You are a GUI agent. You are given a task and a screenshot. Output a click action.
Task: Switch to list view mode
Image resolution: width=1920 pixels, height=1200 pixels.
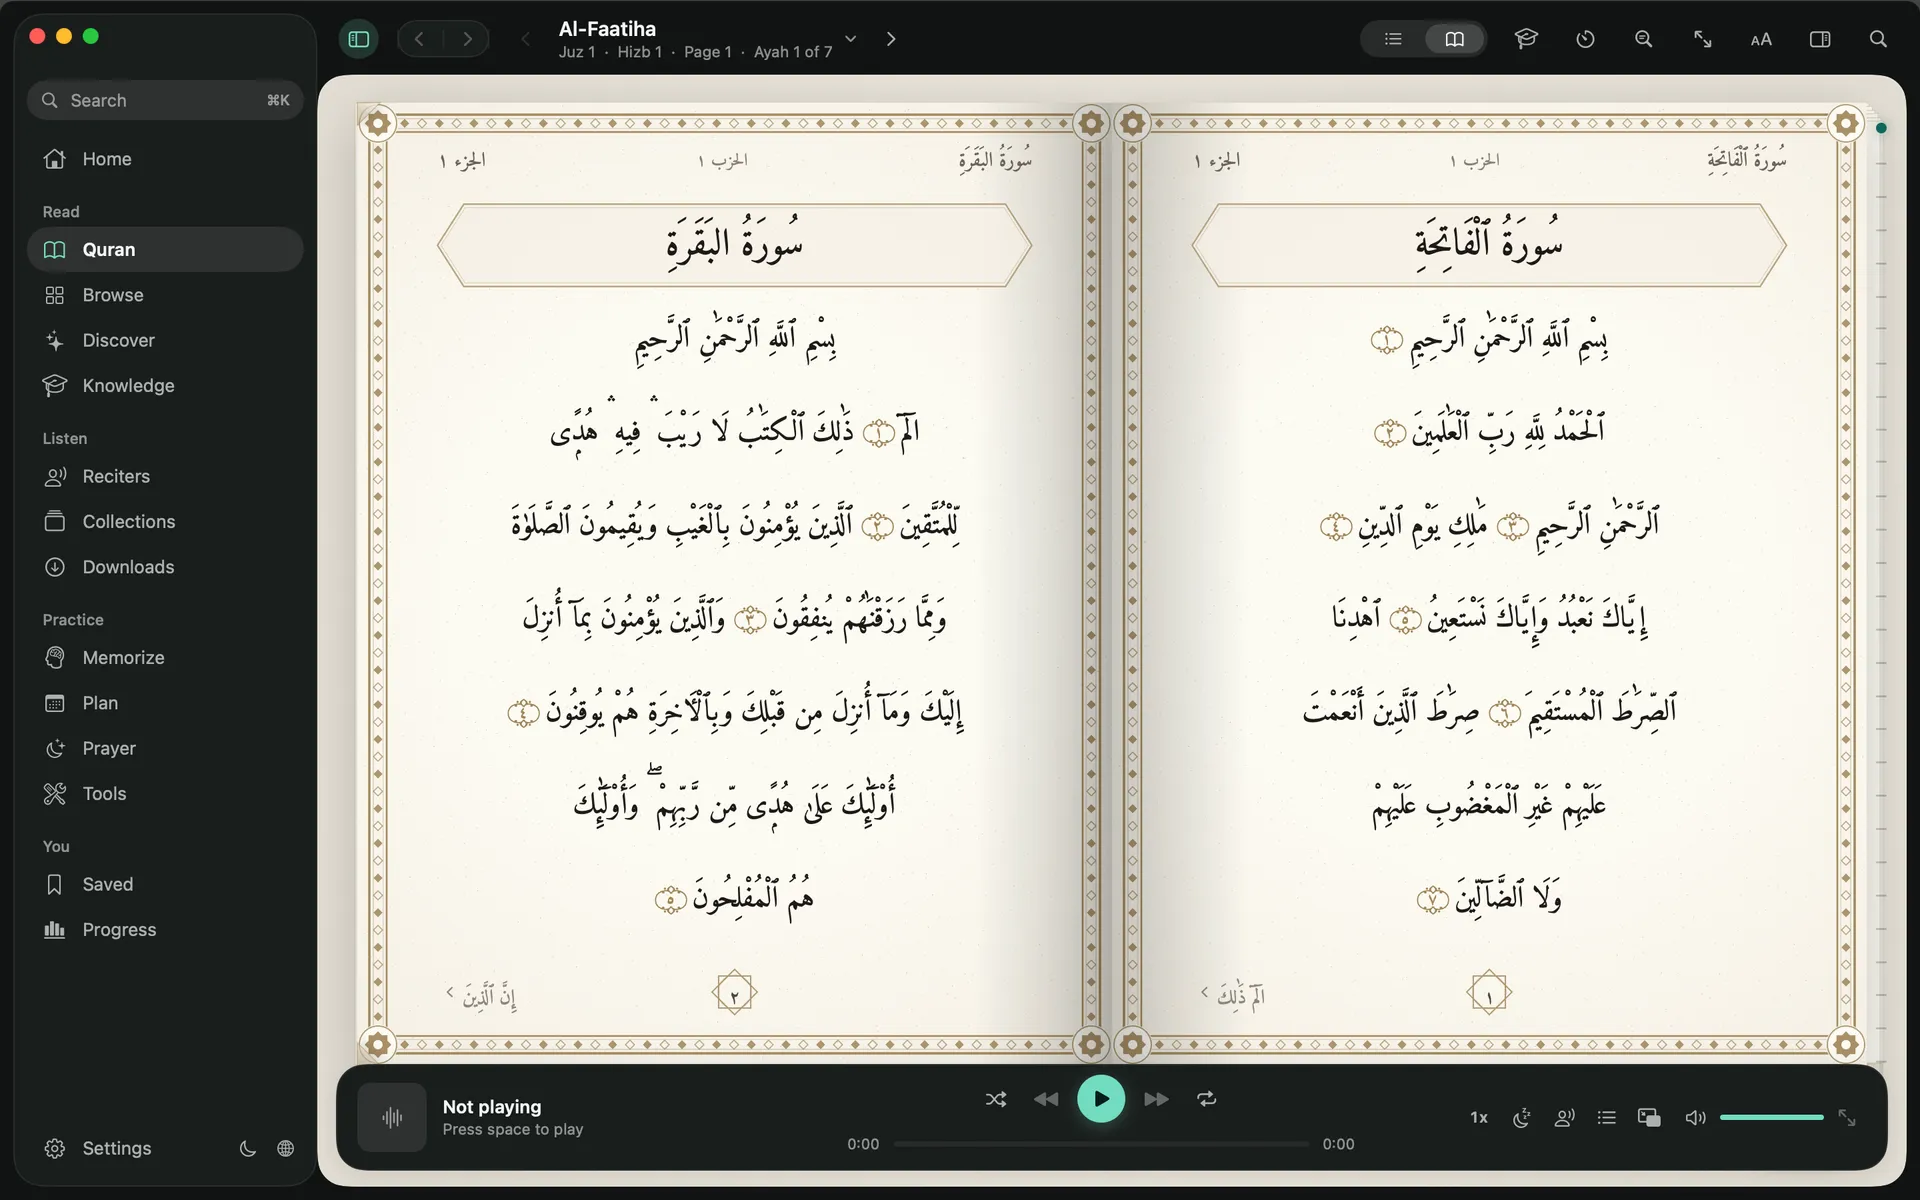pyautogui.click(x=1393, y=39)
